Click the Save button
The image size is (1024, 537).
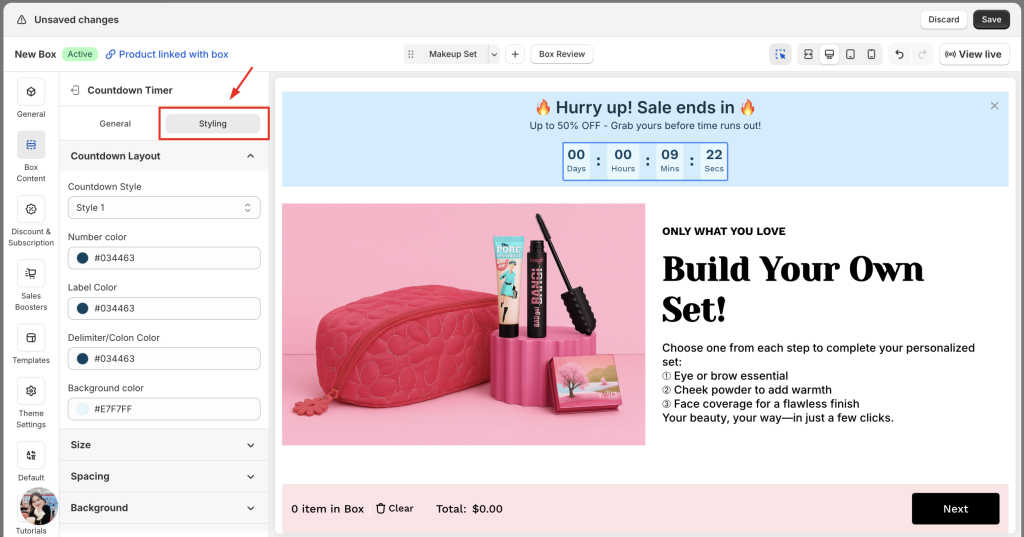(x=991, y=19)
